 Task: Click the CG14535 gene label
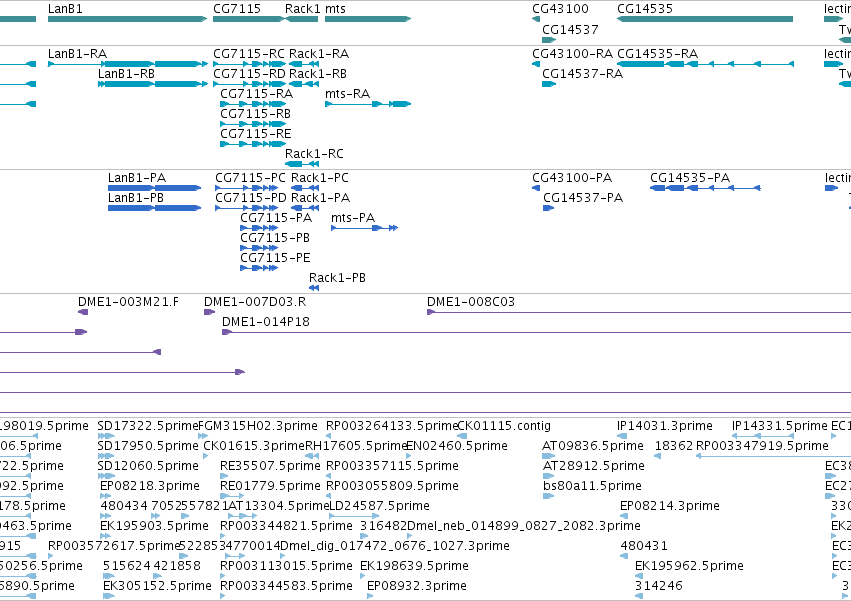(645, 9)
